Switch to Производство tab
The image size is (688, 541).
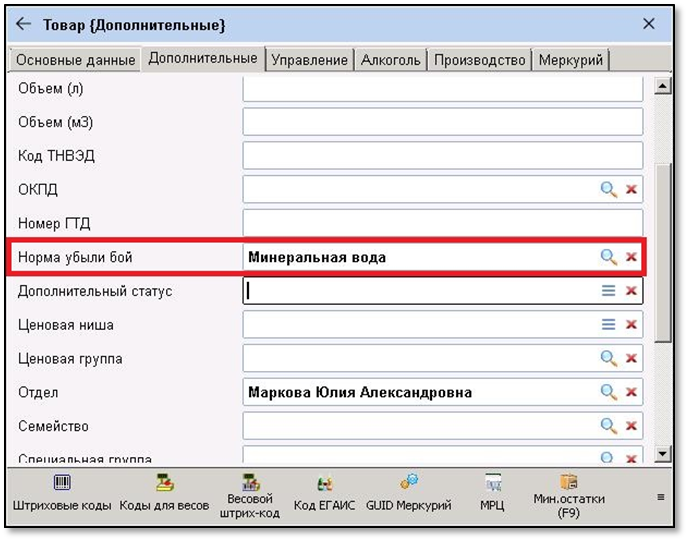click(x=479, y=60)
